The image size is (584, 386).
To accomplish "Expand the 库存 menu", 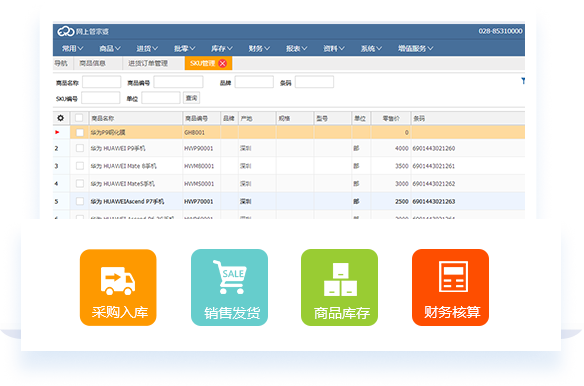I will (222, 48).
